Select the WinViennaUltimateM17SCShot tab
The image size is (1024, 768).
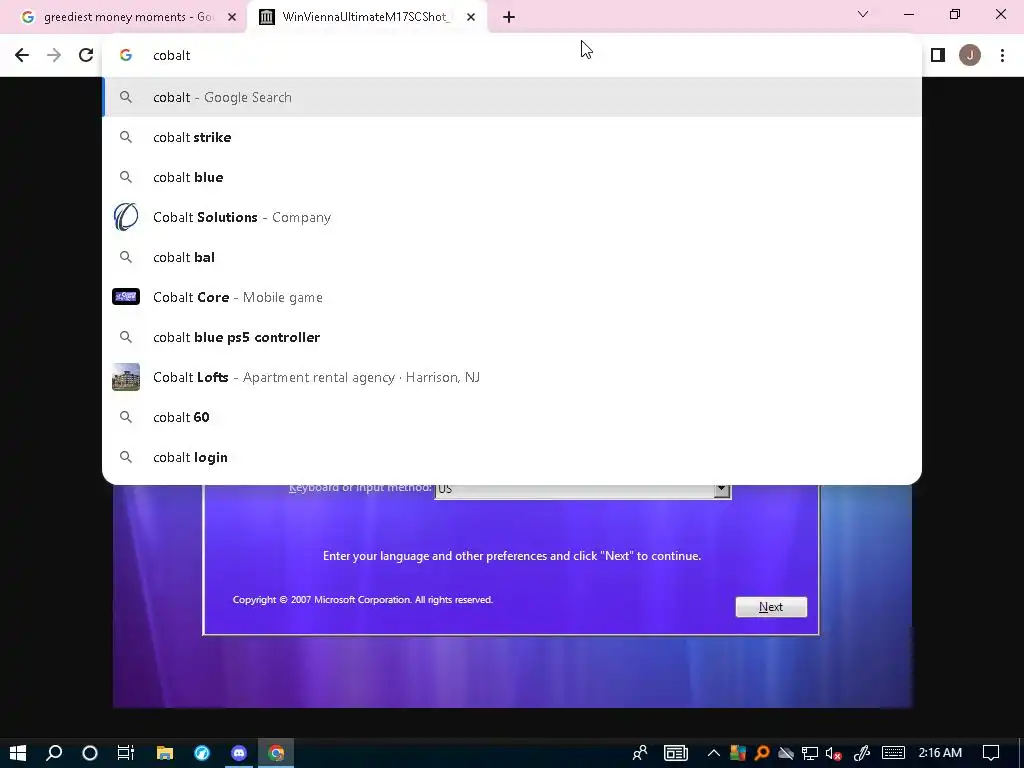coord(366,17)
